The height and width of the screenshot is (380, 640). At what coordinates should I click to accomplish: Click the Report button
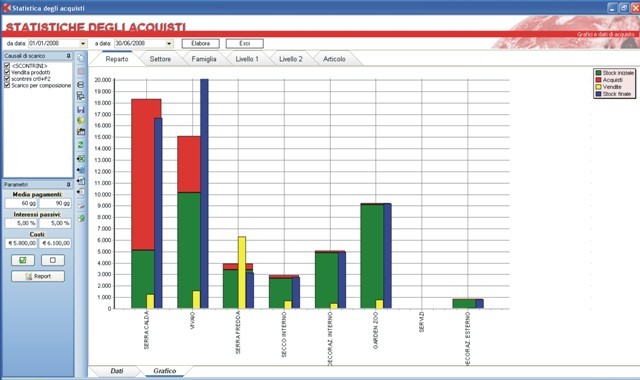(38, 276)
